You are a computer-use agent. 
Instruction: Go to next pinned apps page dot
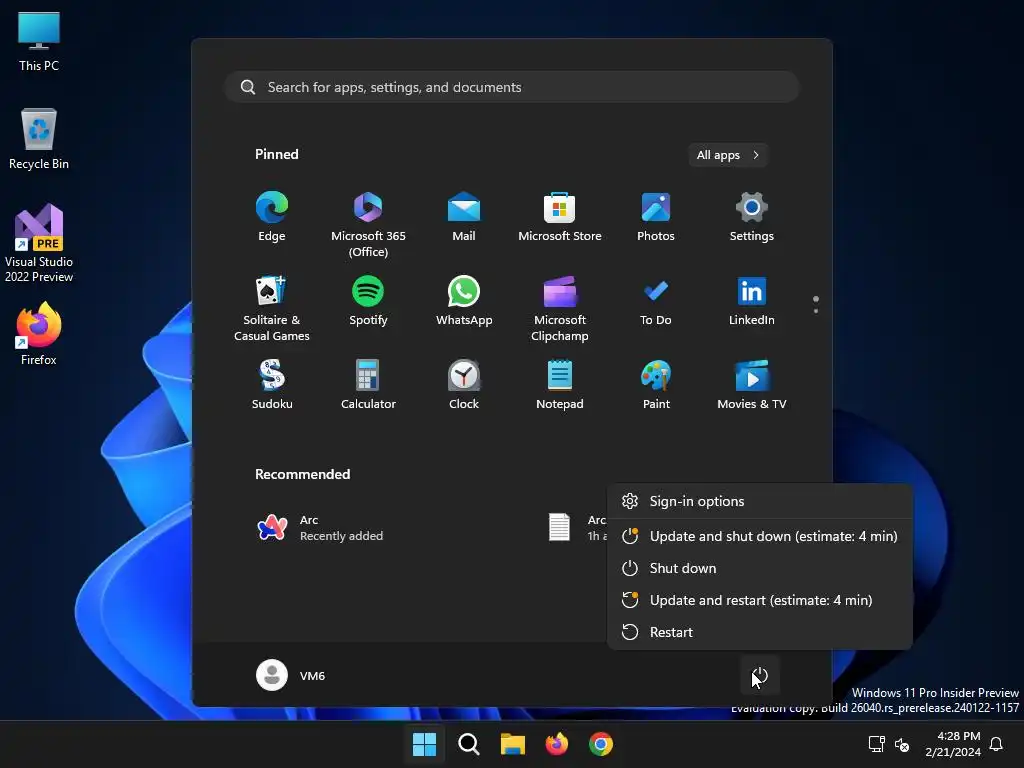[x=816, y=311]
